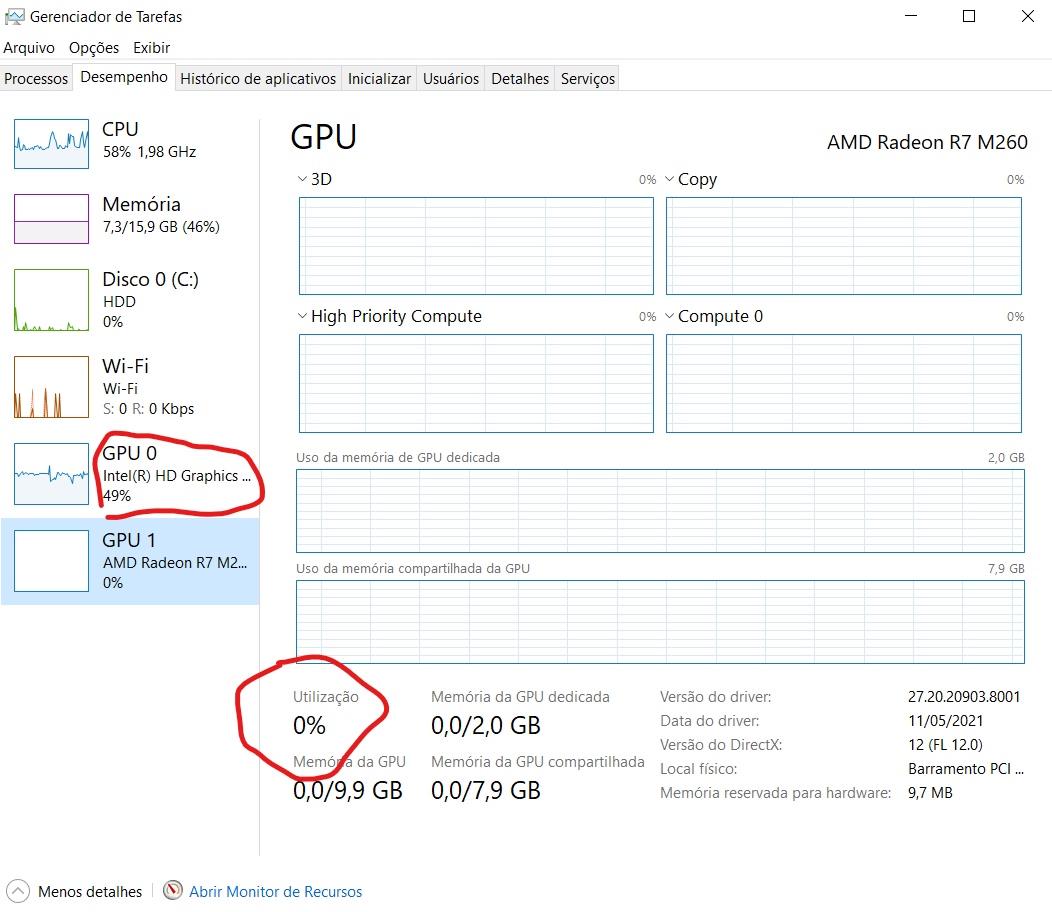
Task: Minimize the Gerenciador de Tarefas window
Action: pyautogui.click(x=910, y=16)
